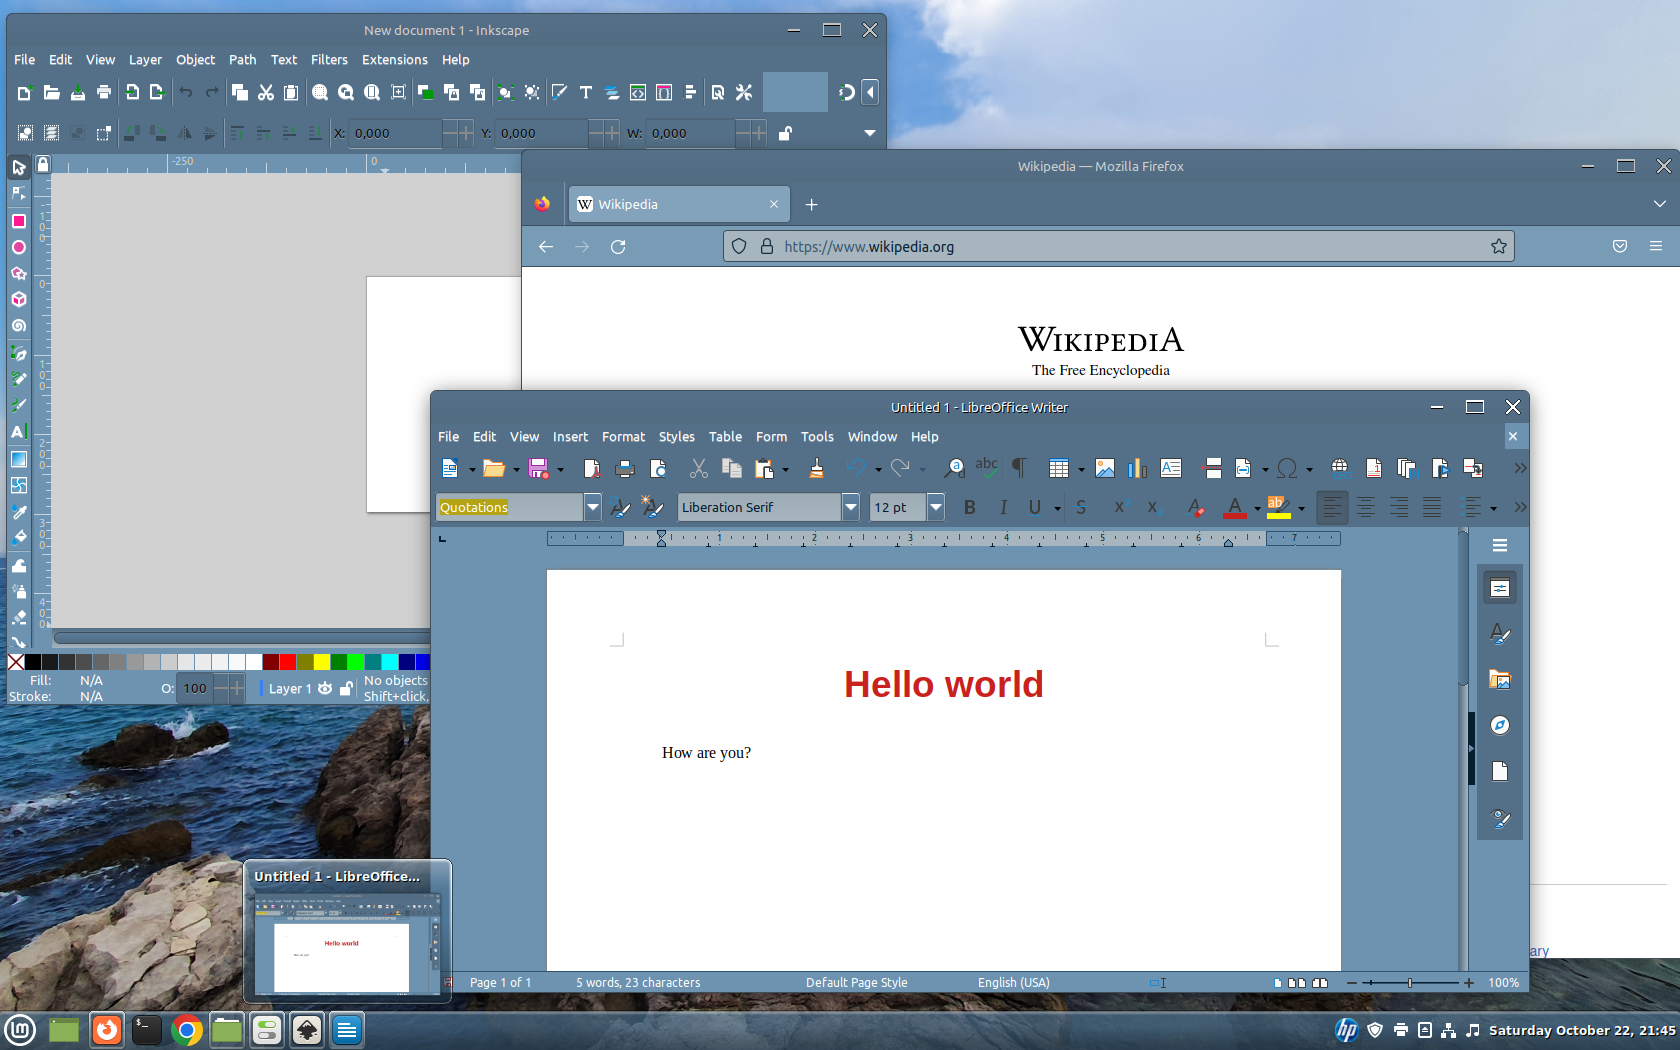Open the Extensions menu in Inkscape

click(394, 60)
